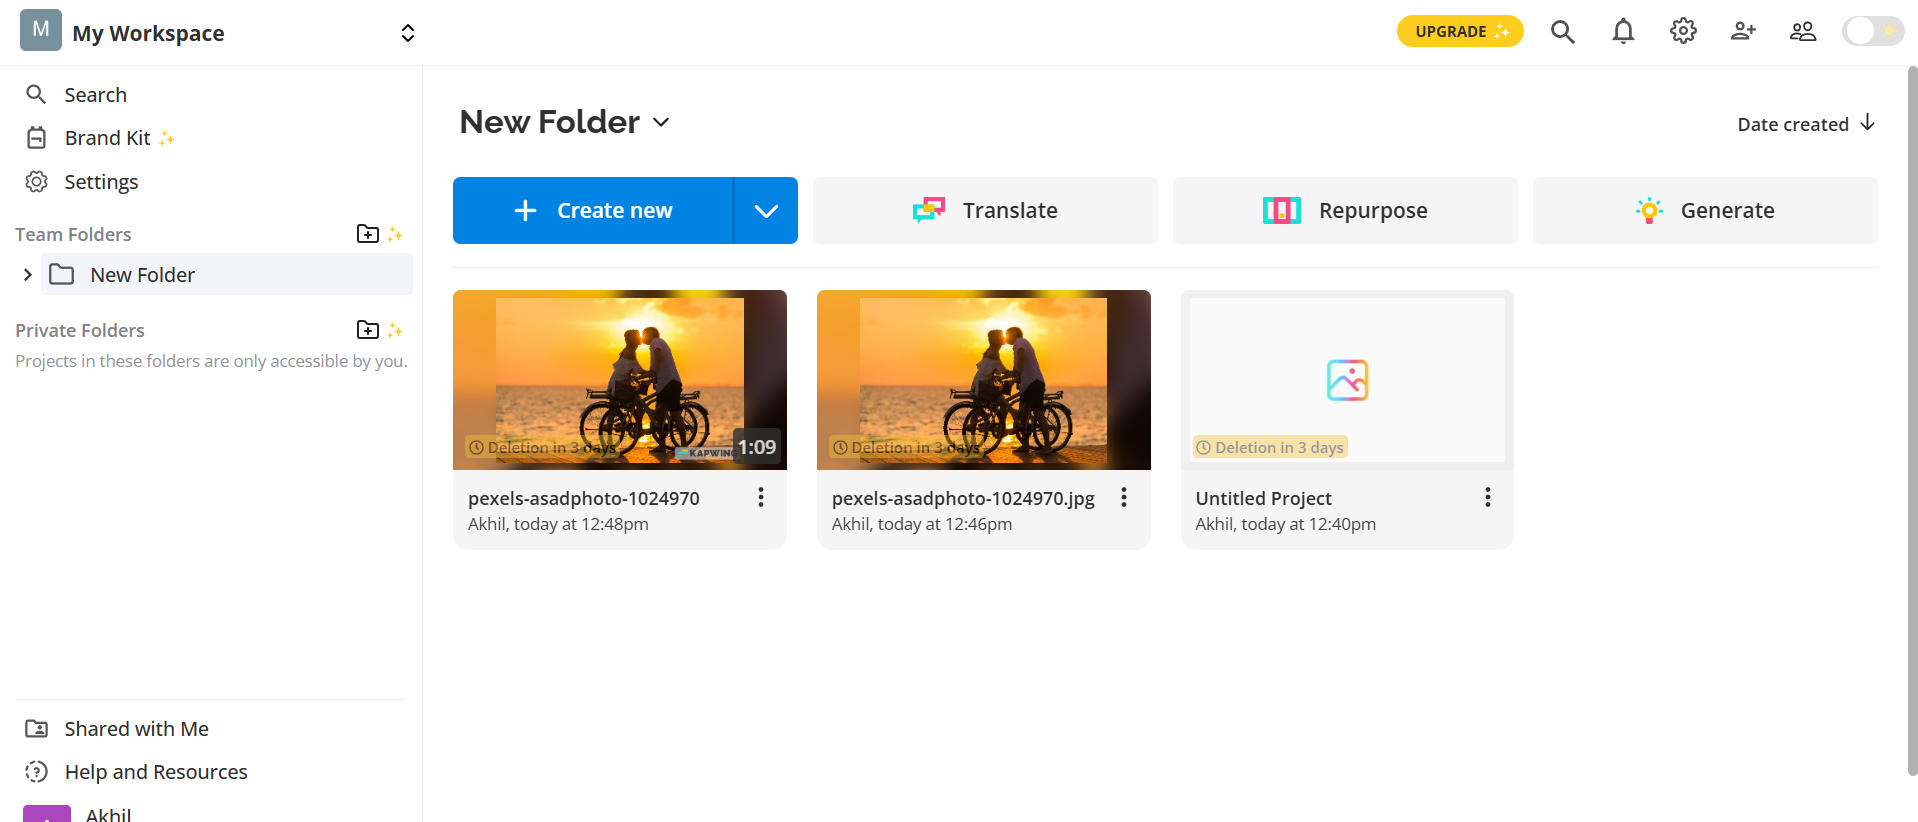Screen dimensions: 1918x822
Task: Open search from top bar magnifier
Action: click(x=1563, y=32)
